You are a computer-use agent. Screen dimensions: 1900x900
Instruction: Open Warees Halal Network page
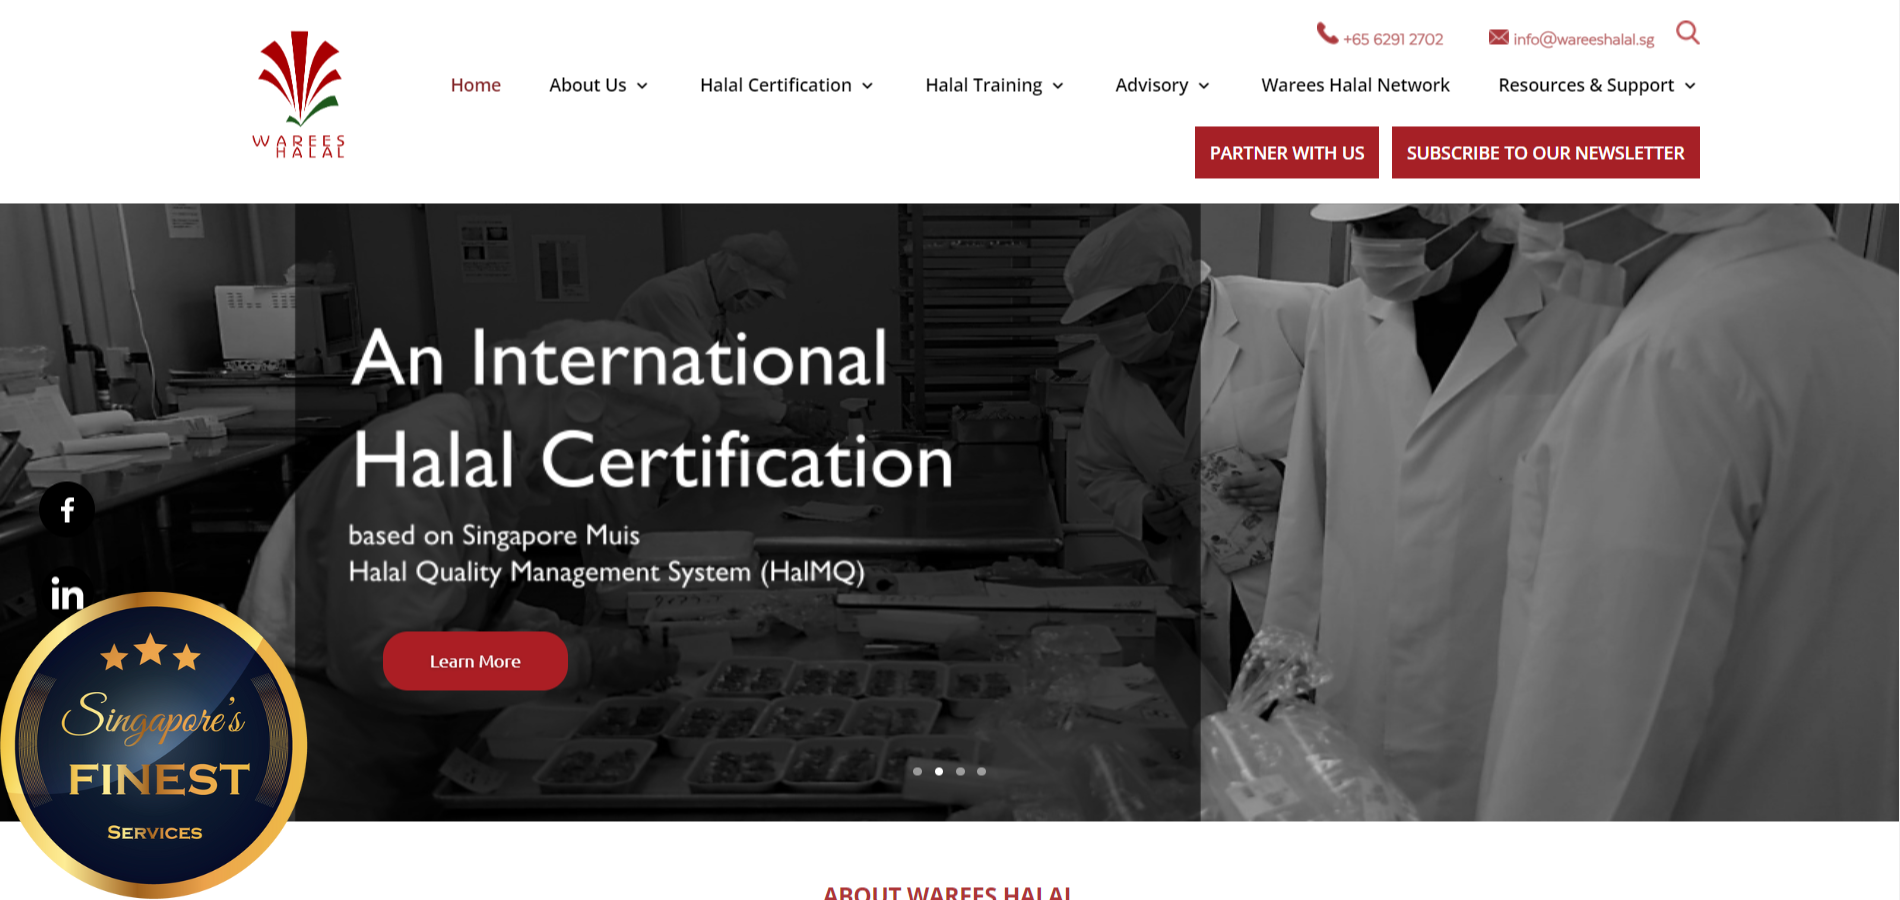tap(1355, 85)
